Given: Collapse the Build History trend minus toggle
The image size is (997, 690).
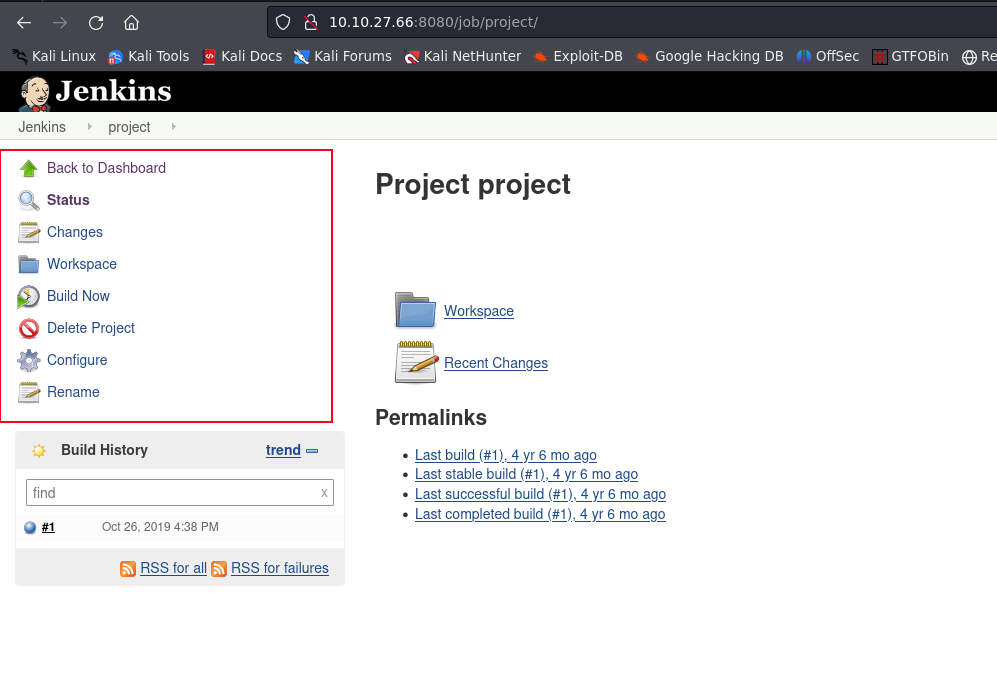Looking at the screenshot, I should tap(312, 451).
